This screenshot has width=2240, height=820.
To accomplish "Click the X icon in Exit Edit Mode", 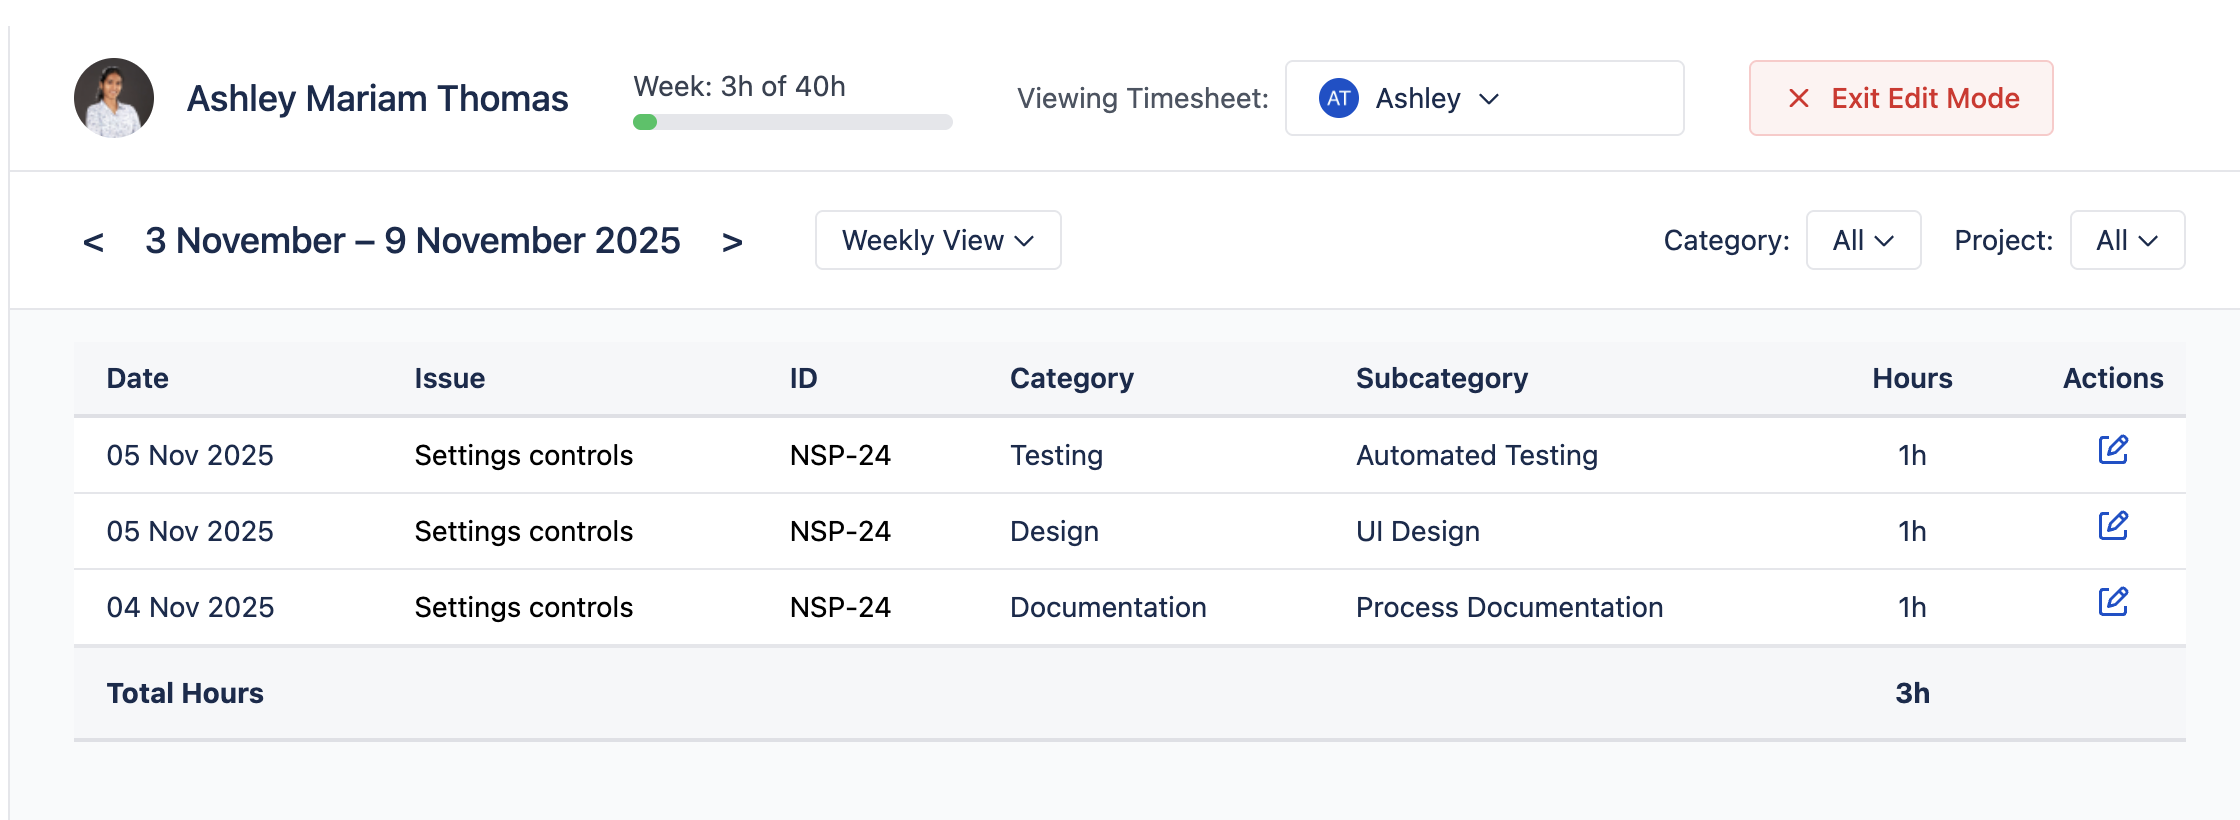I will click(1798, 98).
